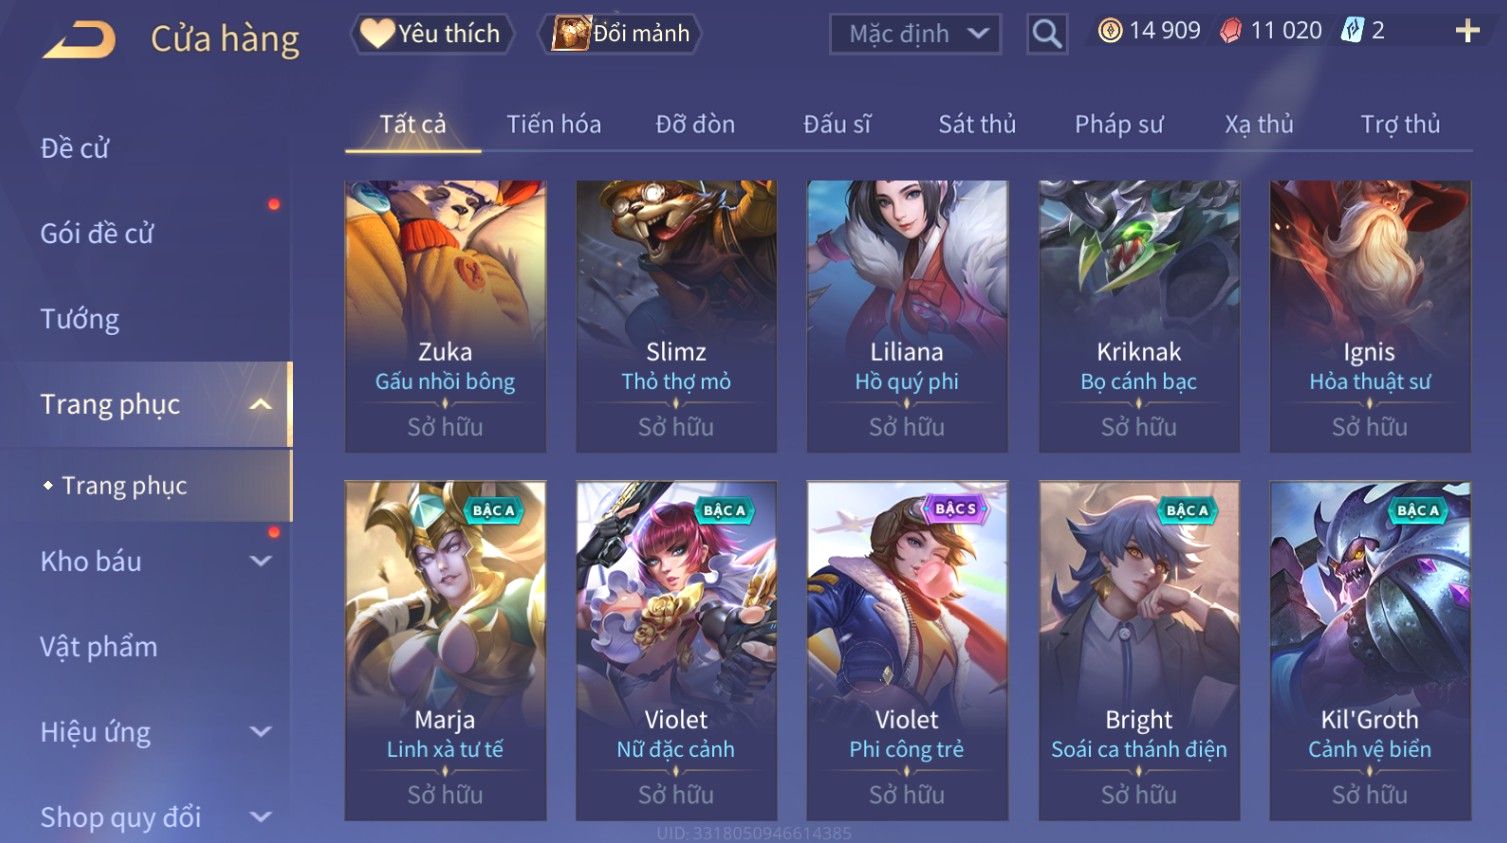
Task: Switch to the Pháp sư tab
Action: 1119,124
